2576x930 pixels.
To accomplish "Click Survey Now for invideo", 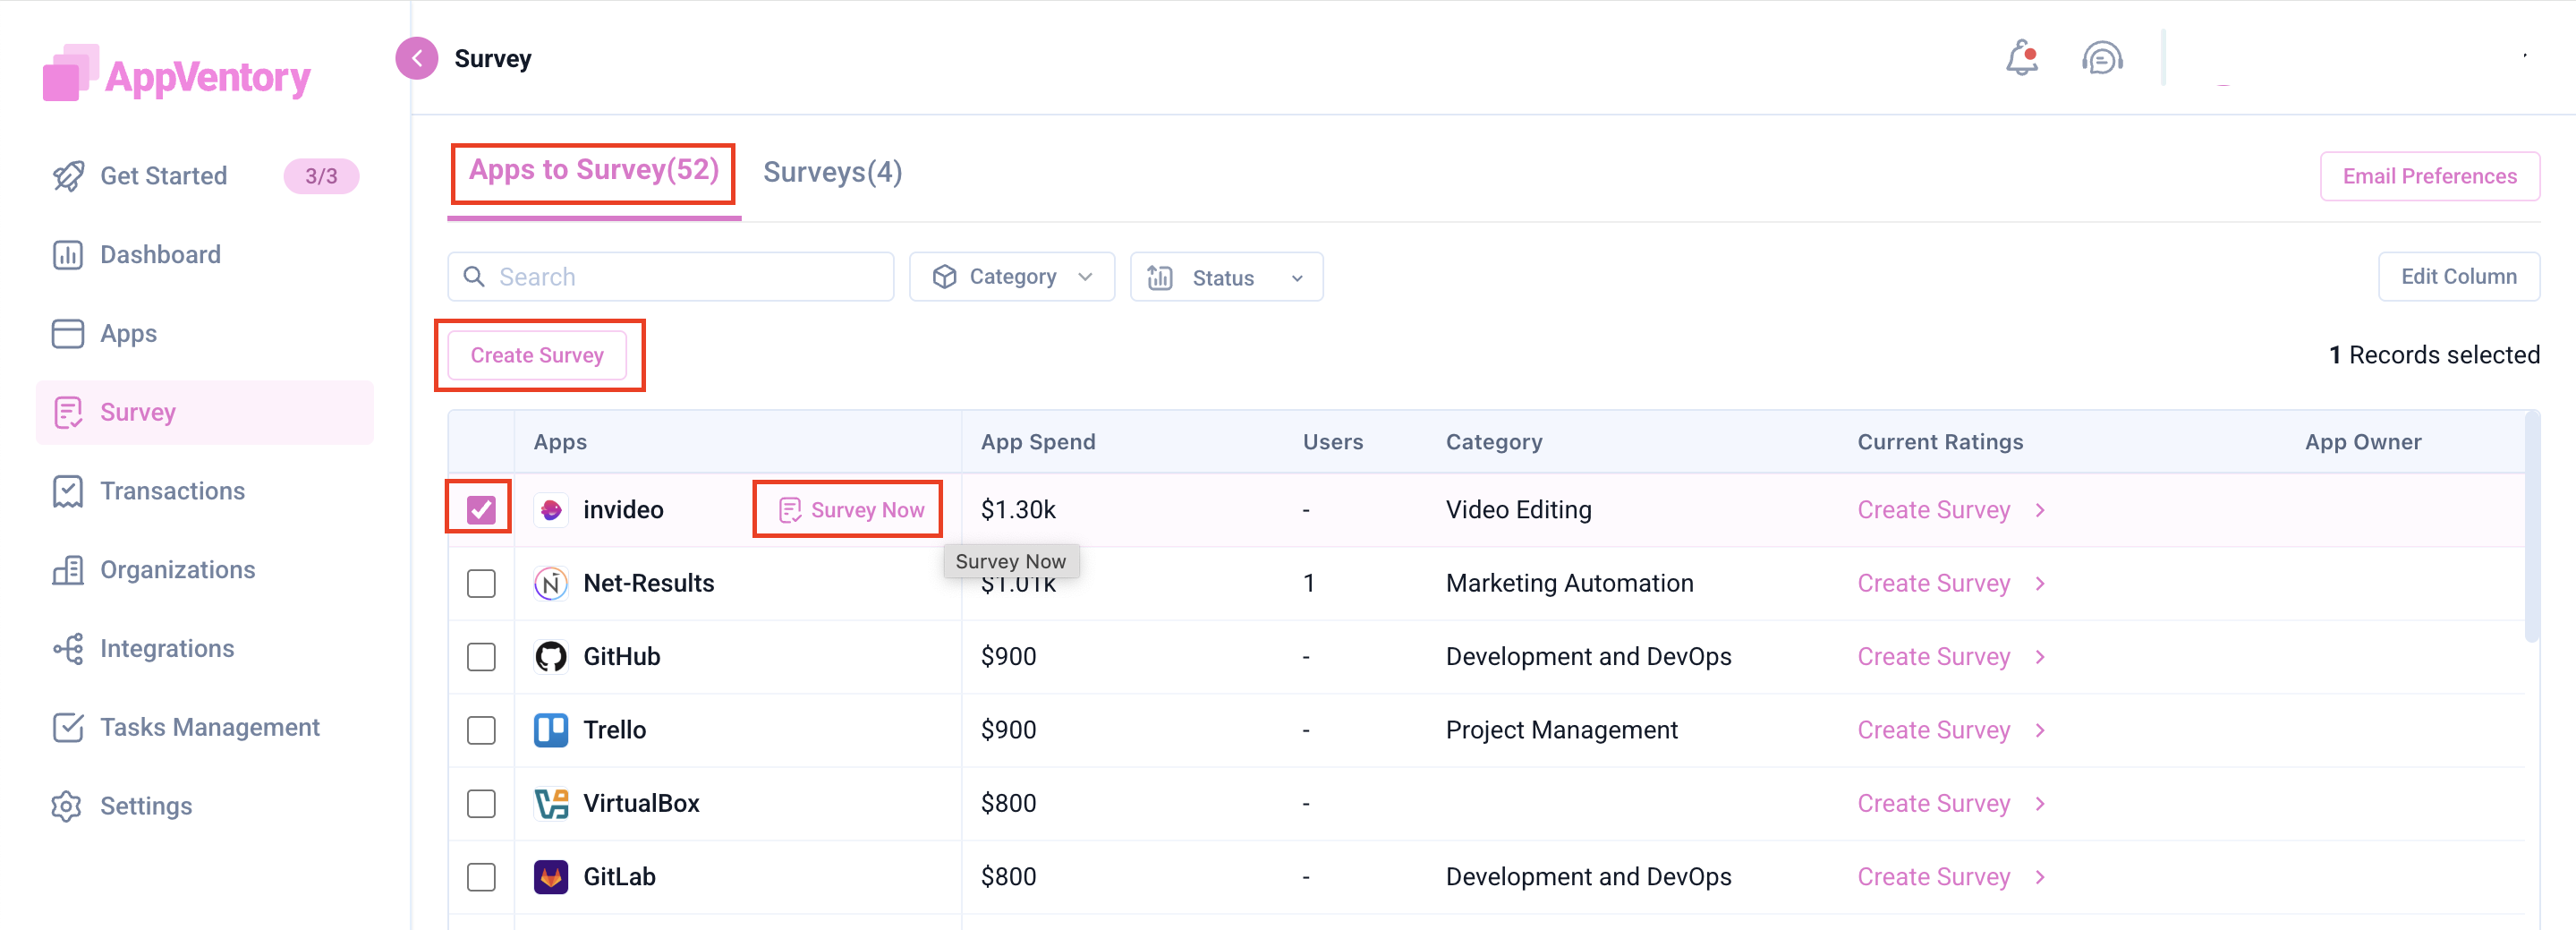I will pos(851,510).
